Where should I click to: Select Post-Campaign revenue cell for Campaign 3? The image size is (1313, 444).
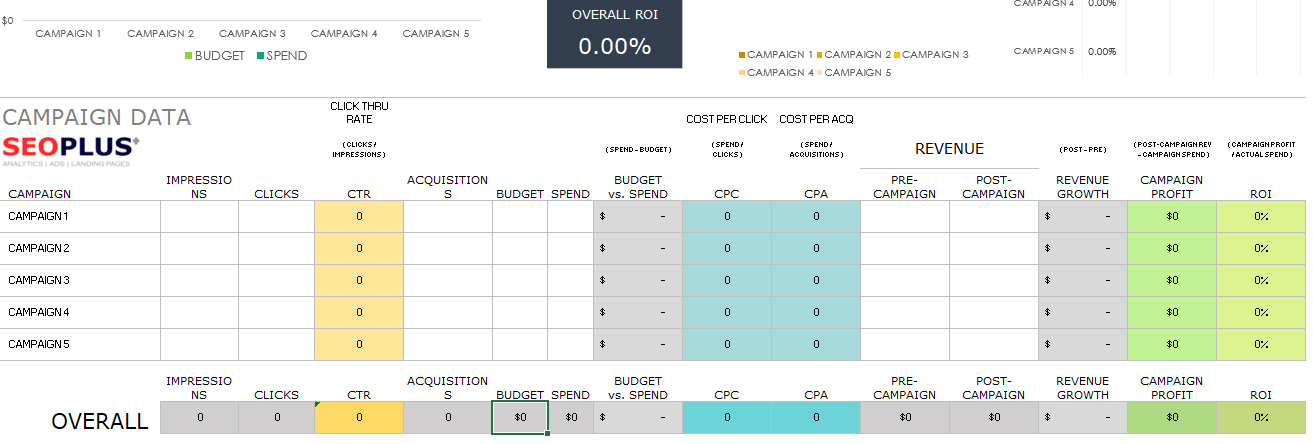993,280
